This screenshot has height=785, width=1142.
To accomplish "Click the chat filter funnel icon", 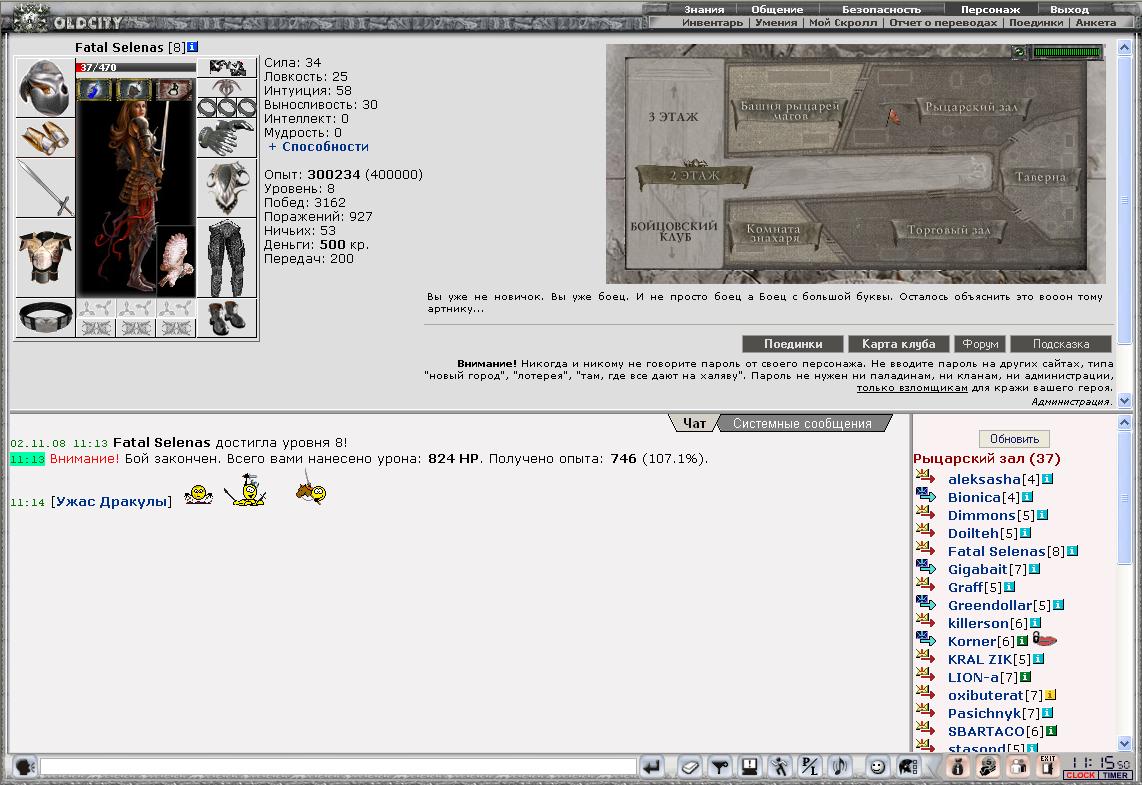I will click(x=720, y=766).
